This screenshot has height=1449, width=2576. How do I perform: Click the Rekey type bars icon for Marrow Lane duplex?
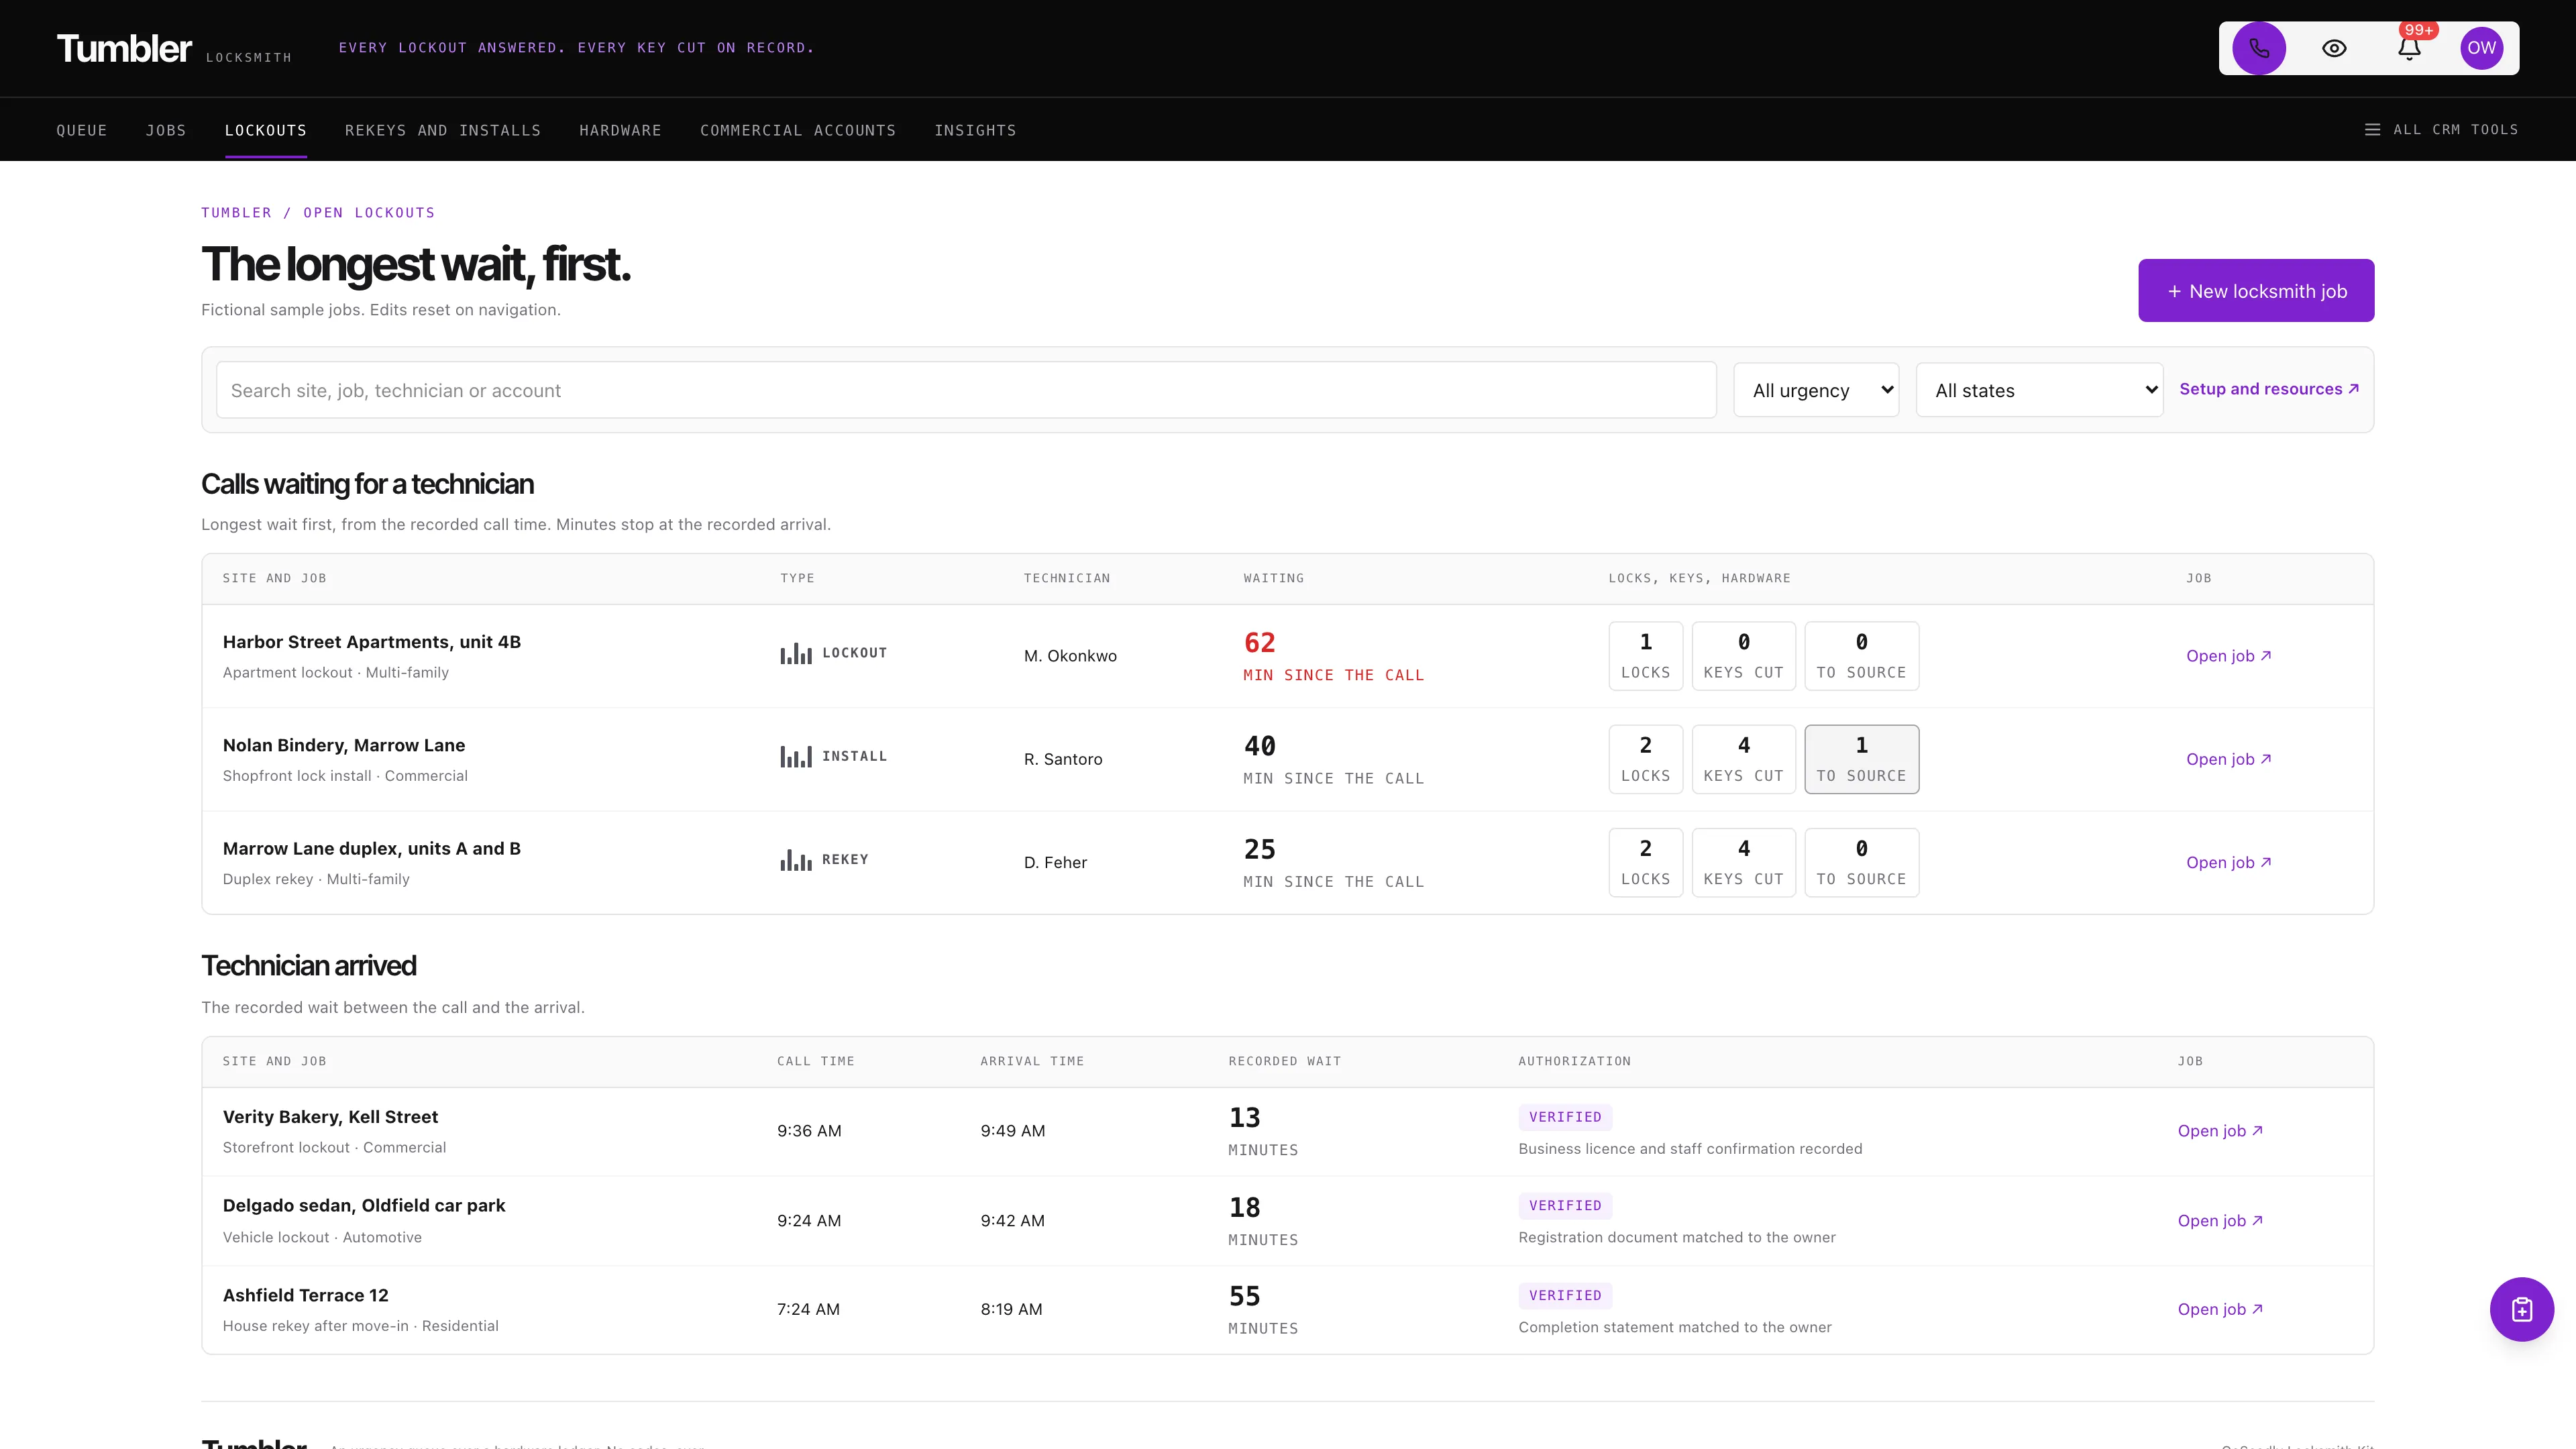796,860
